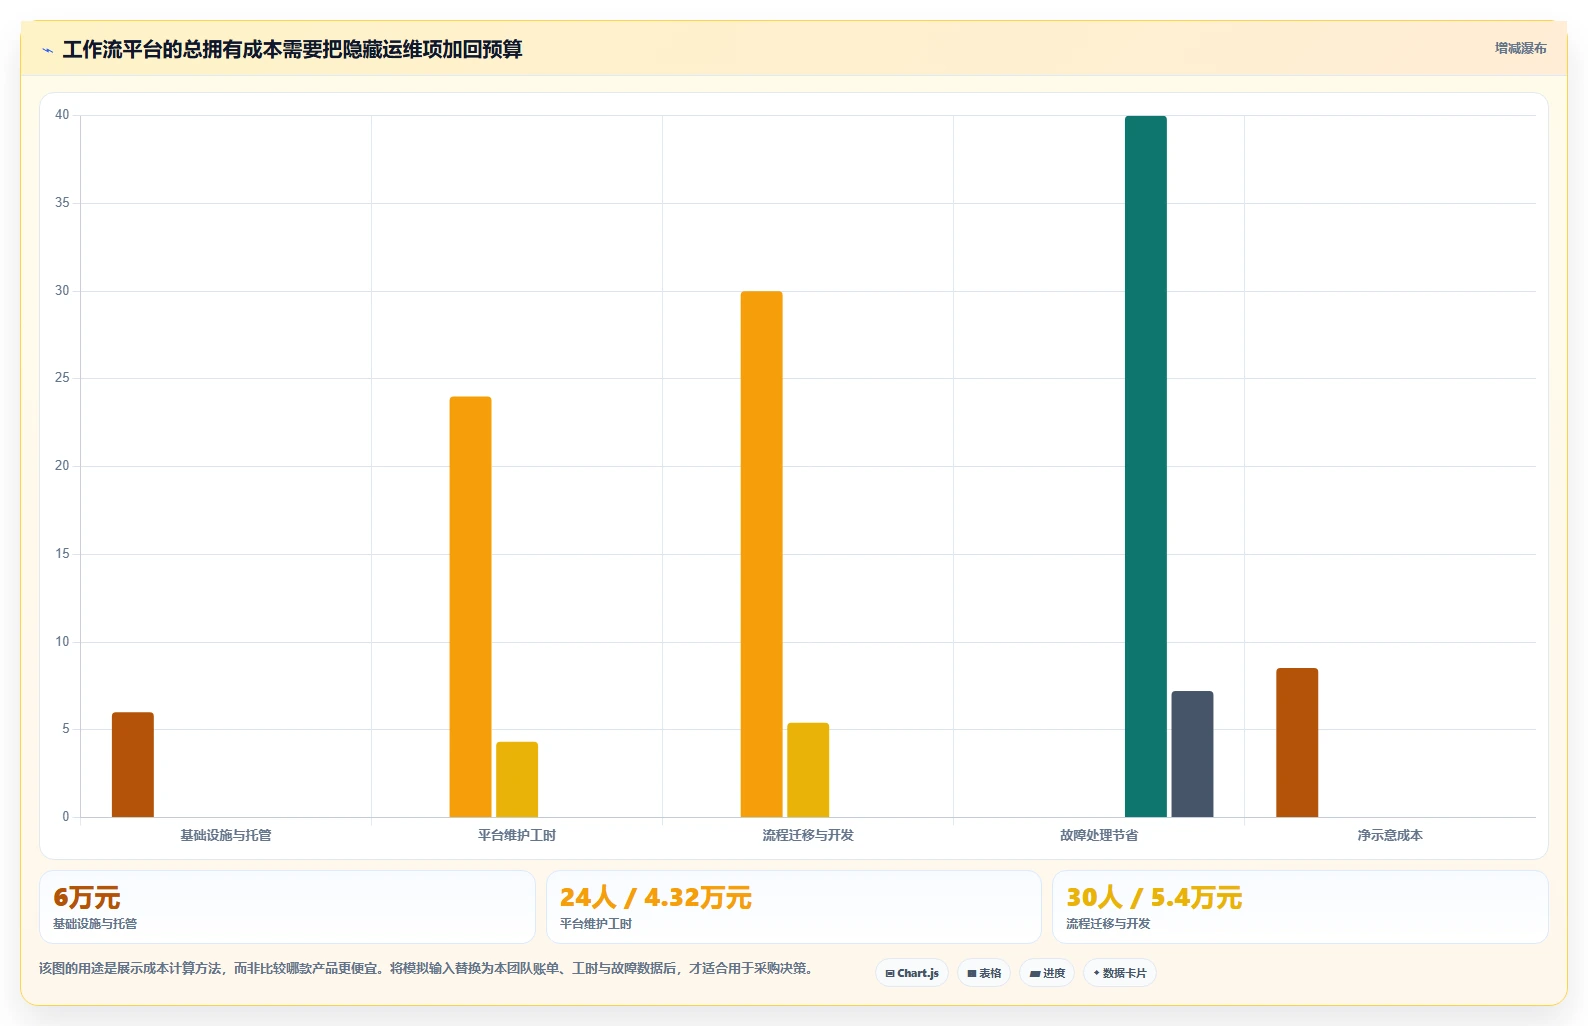Screen dimensions: 1588x1026
Task: Click the tall orange bar for 平台维护工时
Action: point(470,607)
